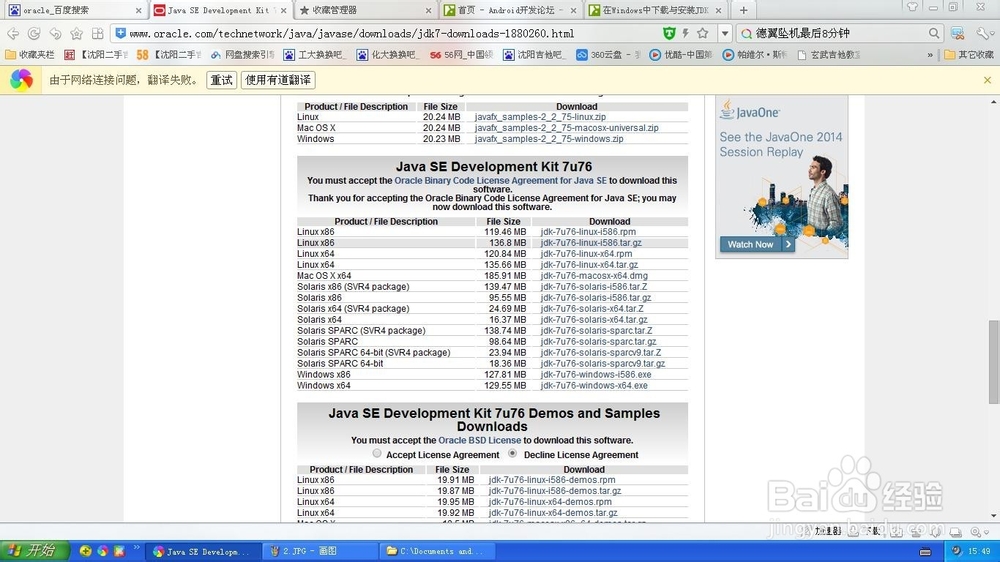Click the favorites star icon in navigation bar
The image size is (1000, 562).
(x=77, y=33)
